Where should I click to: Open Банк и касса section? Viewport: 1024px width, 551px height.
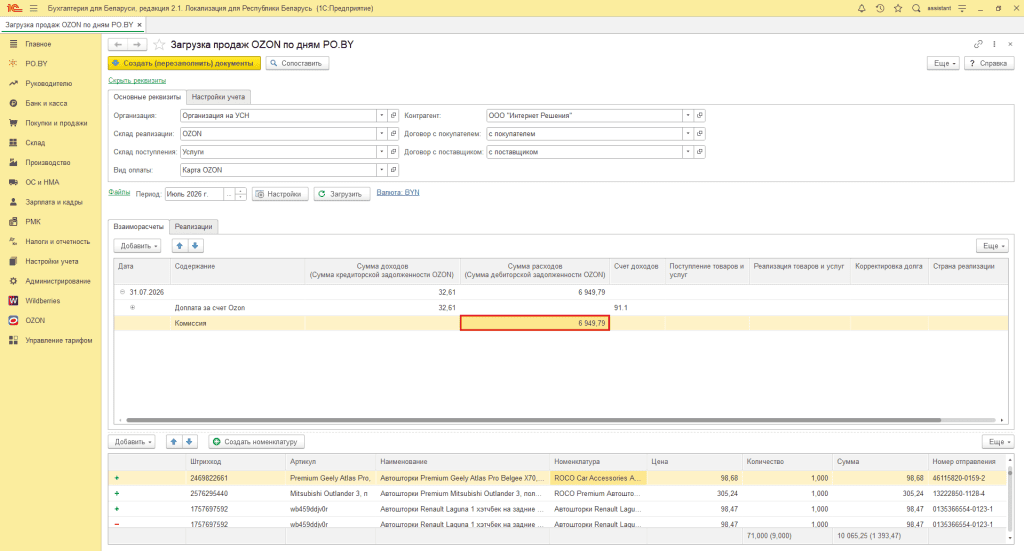coord(46,103)
